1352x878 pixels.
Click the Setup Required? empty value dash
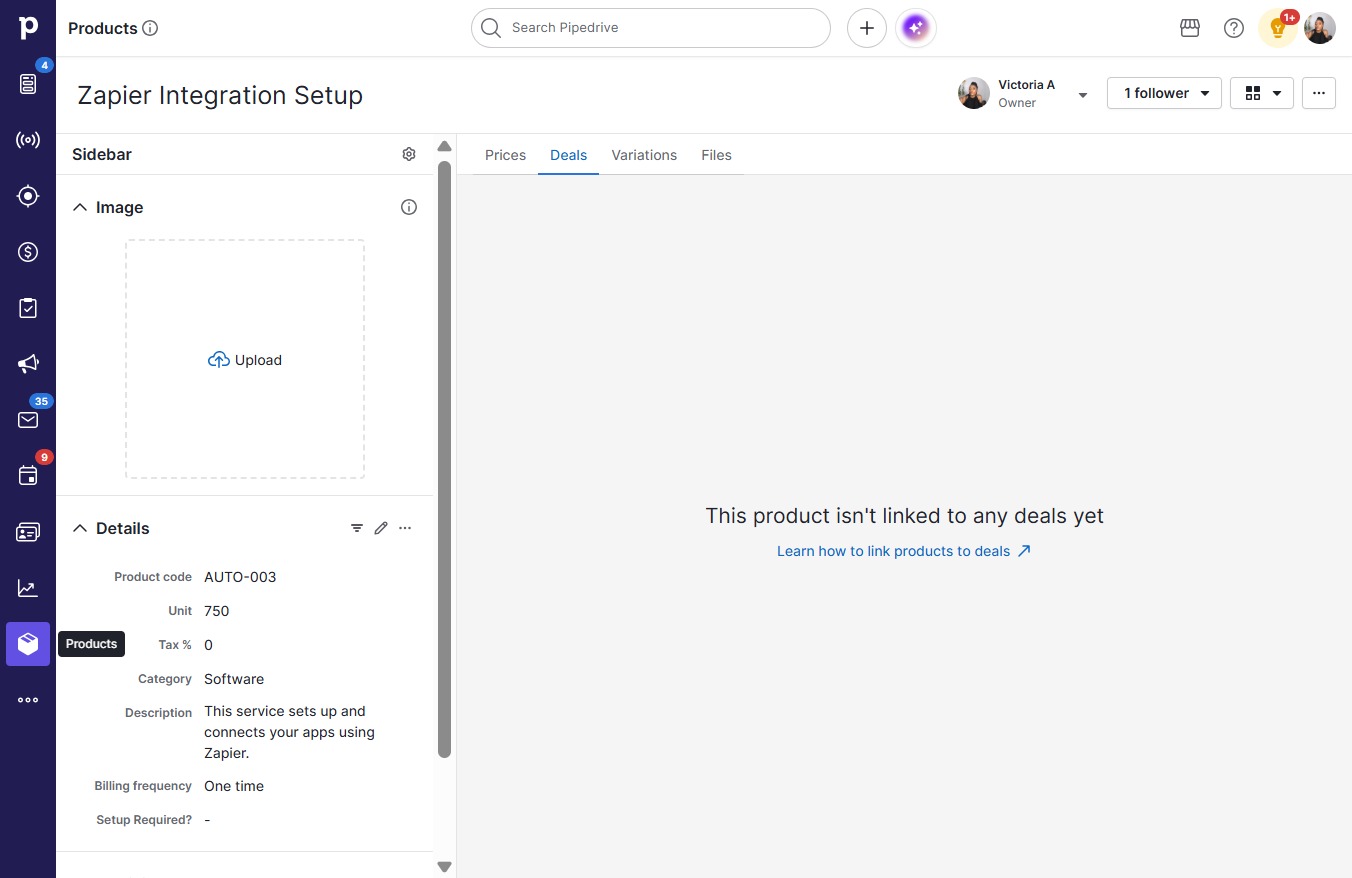pyautogui.click(x=207, y=820)
